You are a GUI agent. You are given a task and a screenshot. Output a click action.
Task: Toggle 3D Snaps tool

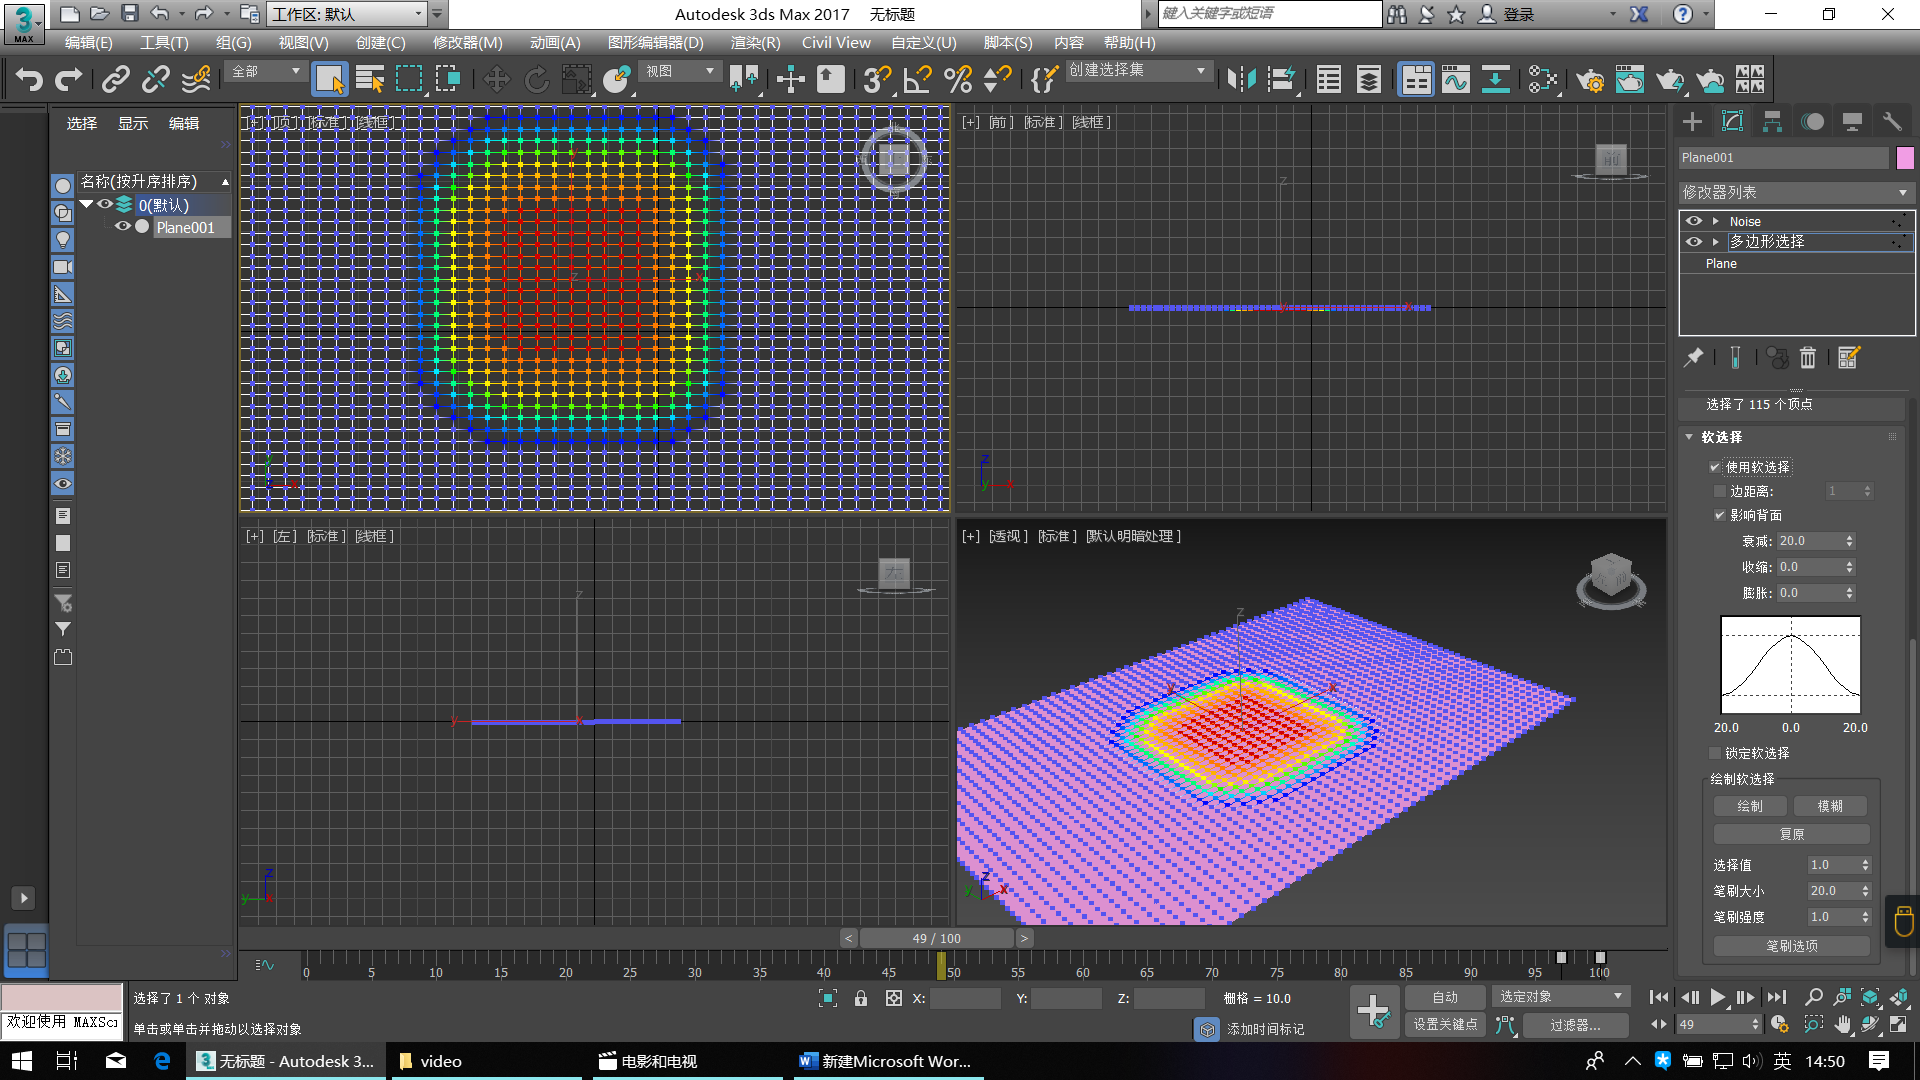(x=877, y=79)
